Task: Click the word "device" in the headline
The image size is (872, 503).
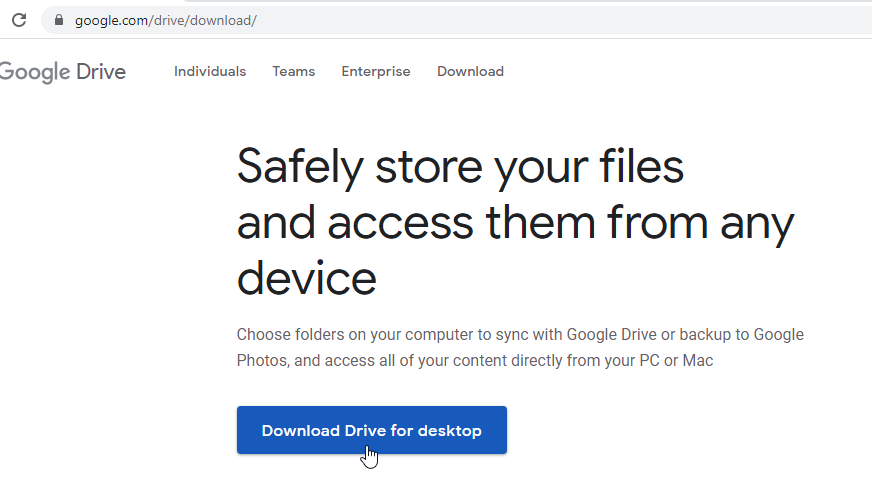Action: [x=306, y=279]
